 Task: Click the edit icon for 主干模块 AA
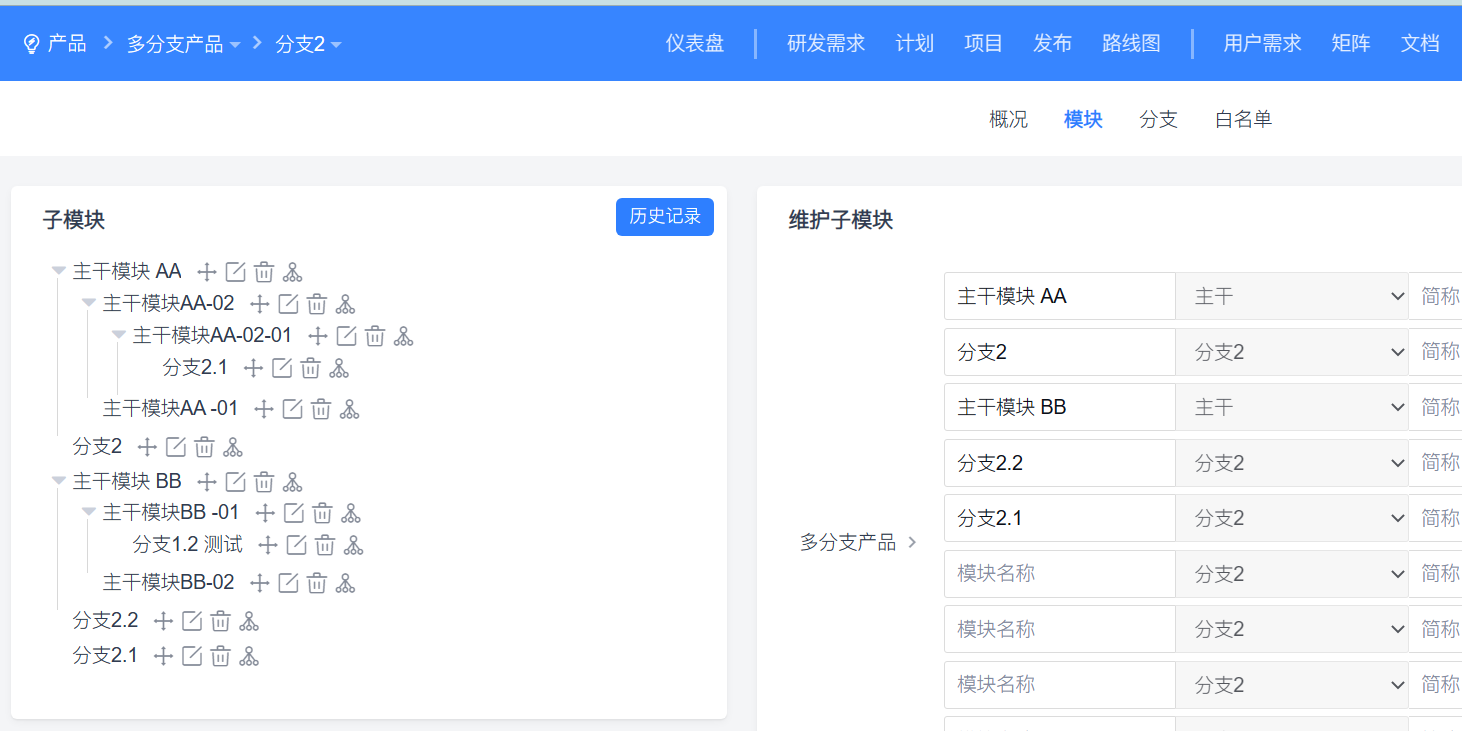coord(235,272)
